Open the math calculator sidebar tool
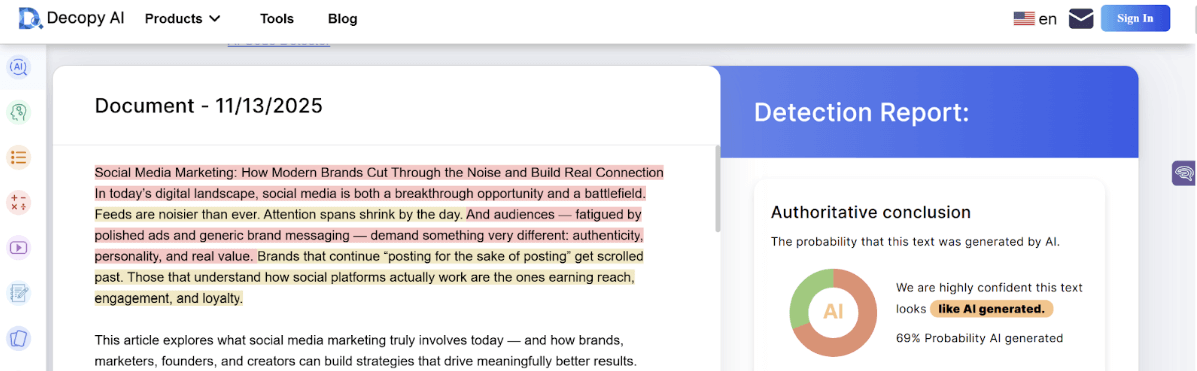This screenshot has height=371, width=1197. (18, 202)
